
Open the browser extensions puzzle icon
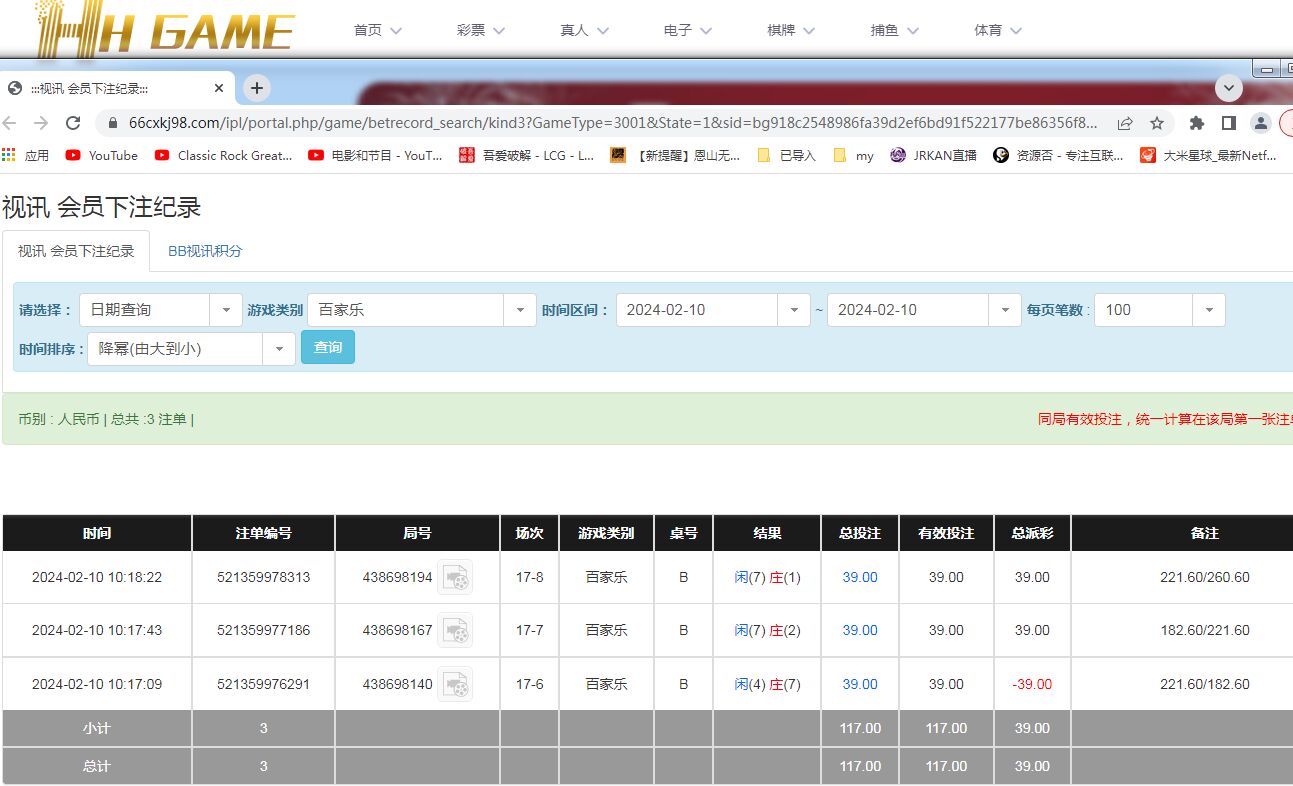(x=1196, y=123)
